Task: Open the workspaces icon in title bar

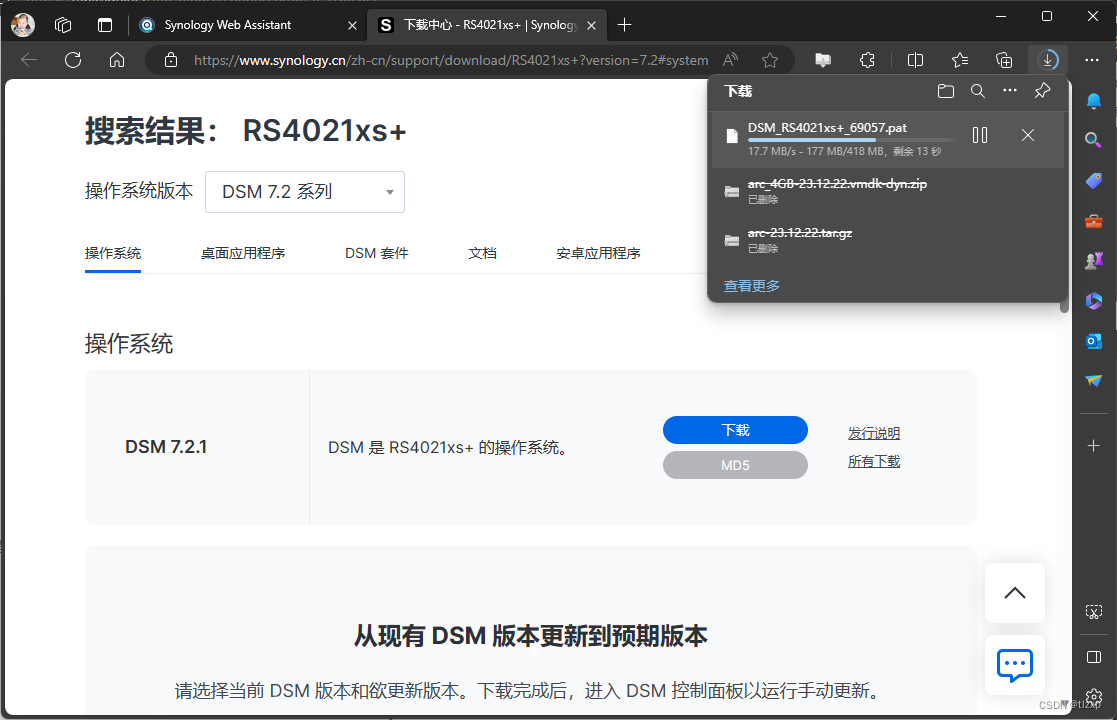Action: pyautogui.click(x=63, y=25)
